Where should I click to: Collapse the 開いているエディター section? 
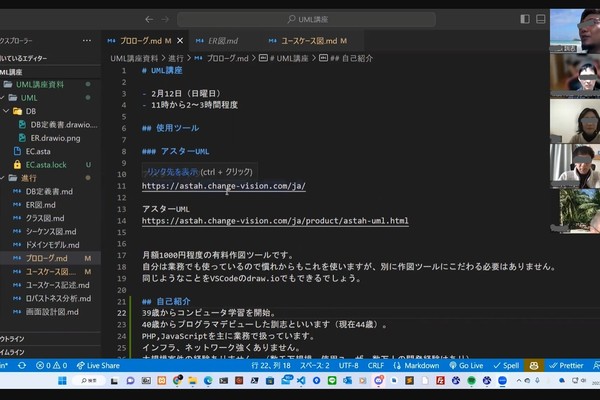click(x=24, y=58)
